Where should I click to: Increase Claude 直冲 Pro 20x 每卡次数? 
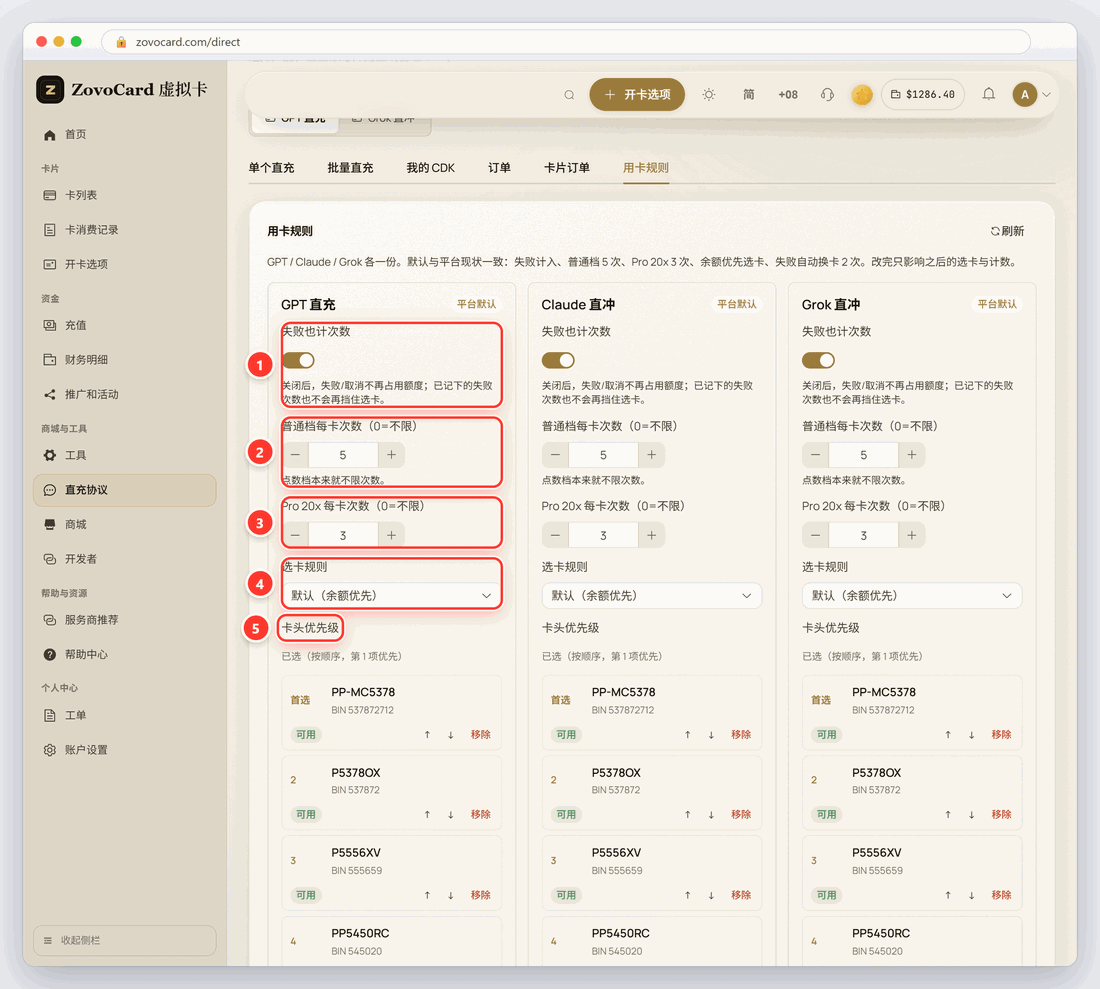pos(652,536)
